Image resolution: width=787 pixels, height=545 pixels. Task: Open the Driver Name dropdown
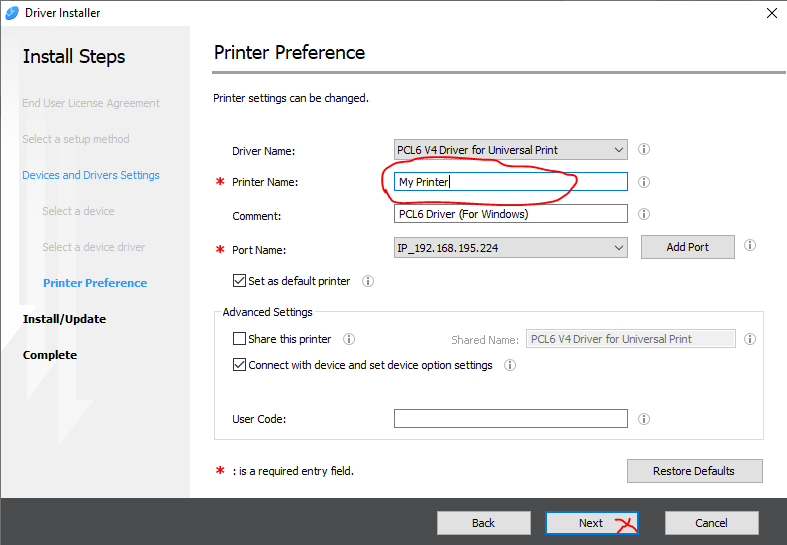pos(619,150)
